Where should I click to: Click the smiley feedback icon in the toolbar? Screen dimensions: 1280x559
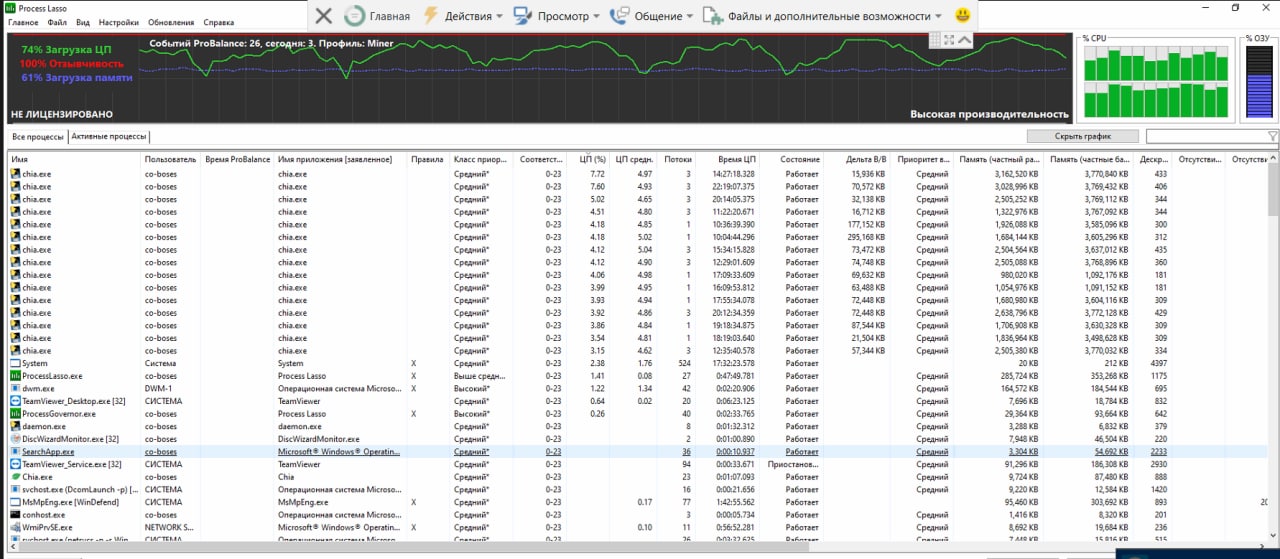(962, 15)
